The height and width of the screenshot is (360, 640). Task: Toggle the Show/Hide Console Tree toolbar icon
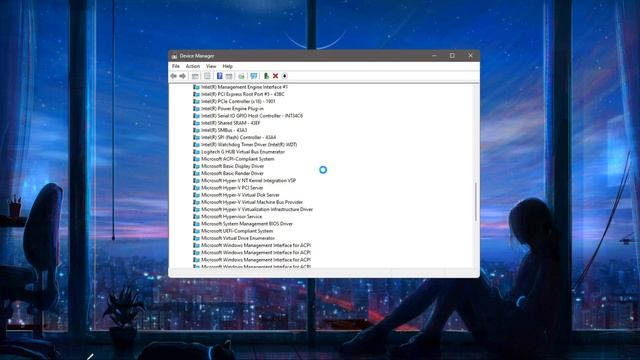pyautogui.click(x=195, y=76)
